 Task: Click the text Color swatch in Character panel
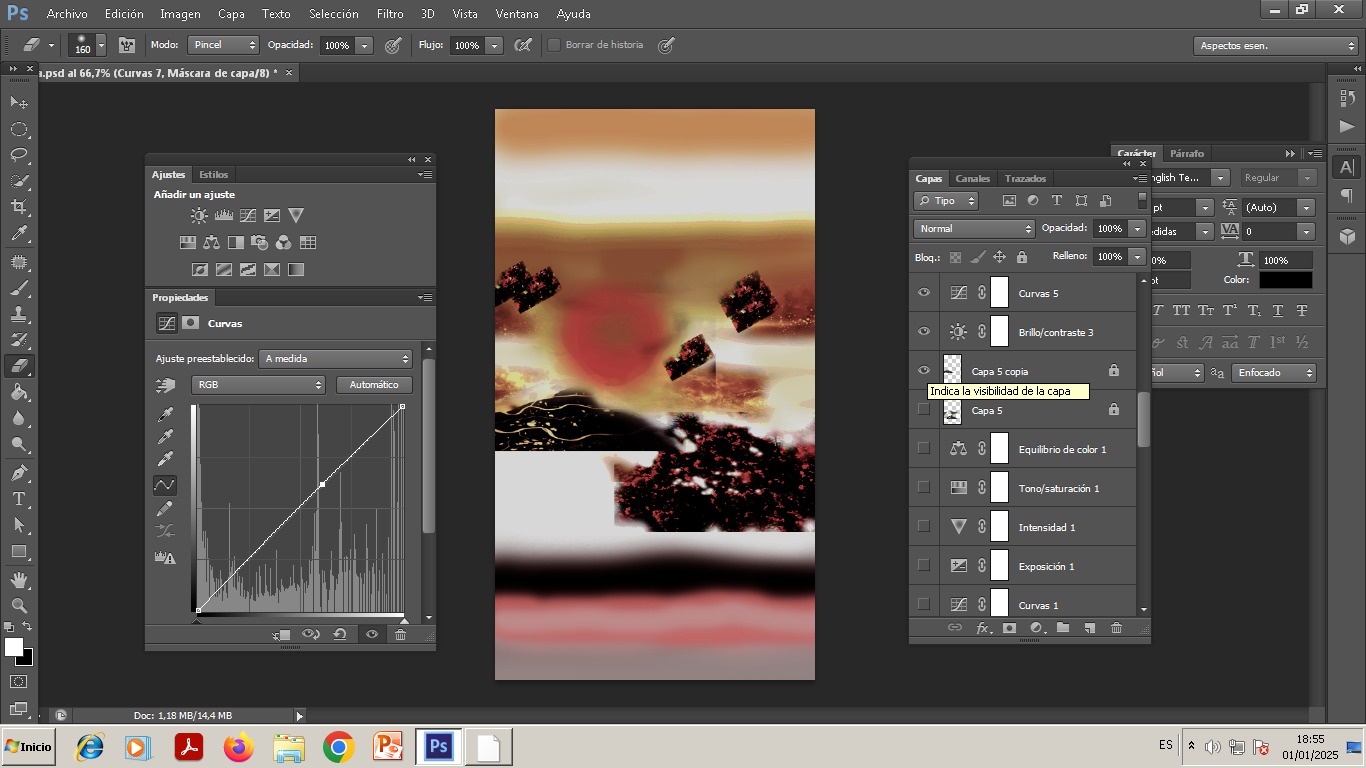(1285, 280)
